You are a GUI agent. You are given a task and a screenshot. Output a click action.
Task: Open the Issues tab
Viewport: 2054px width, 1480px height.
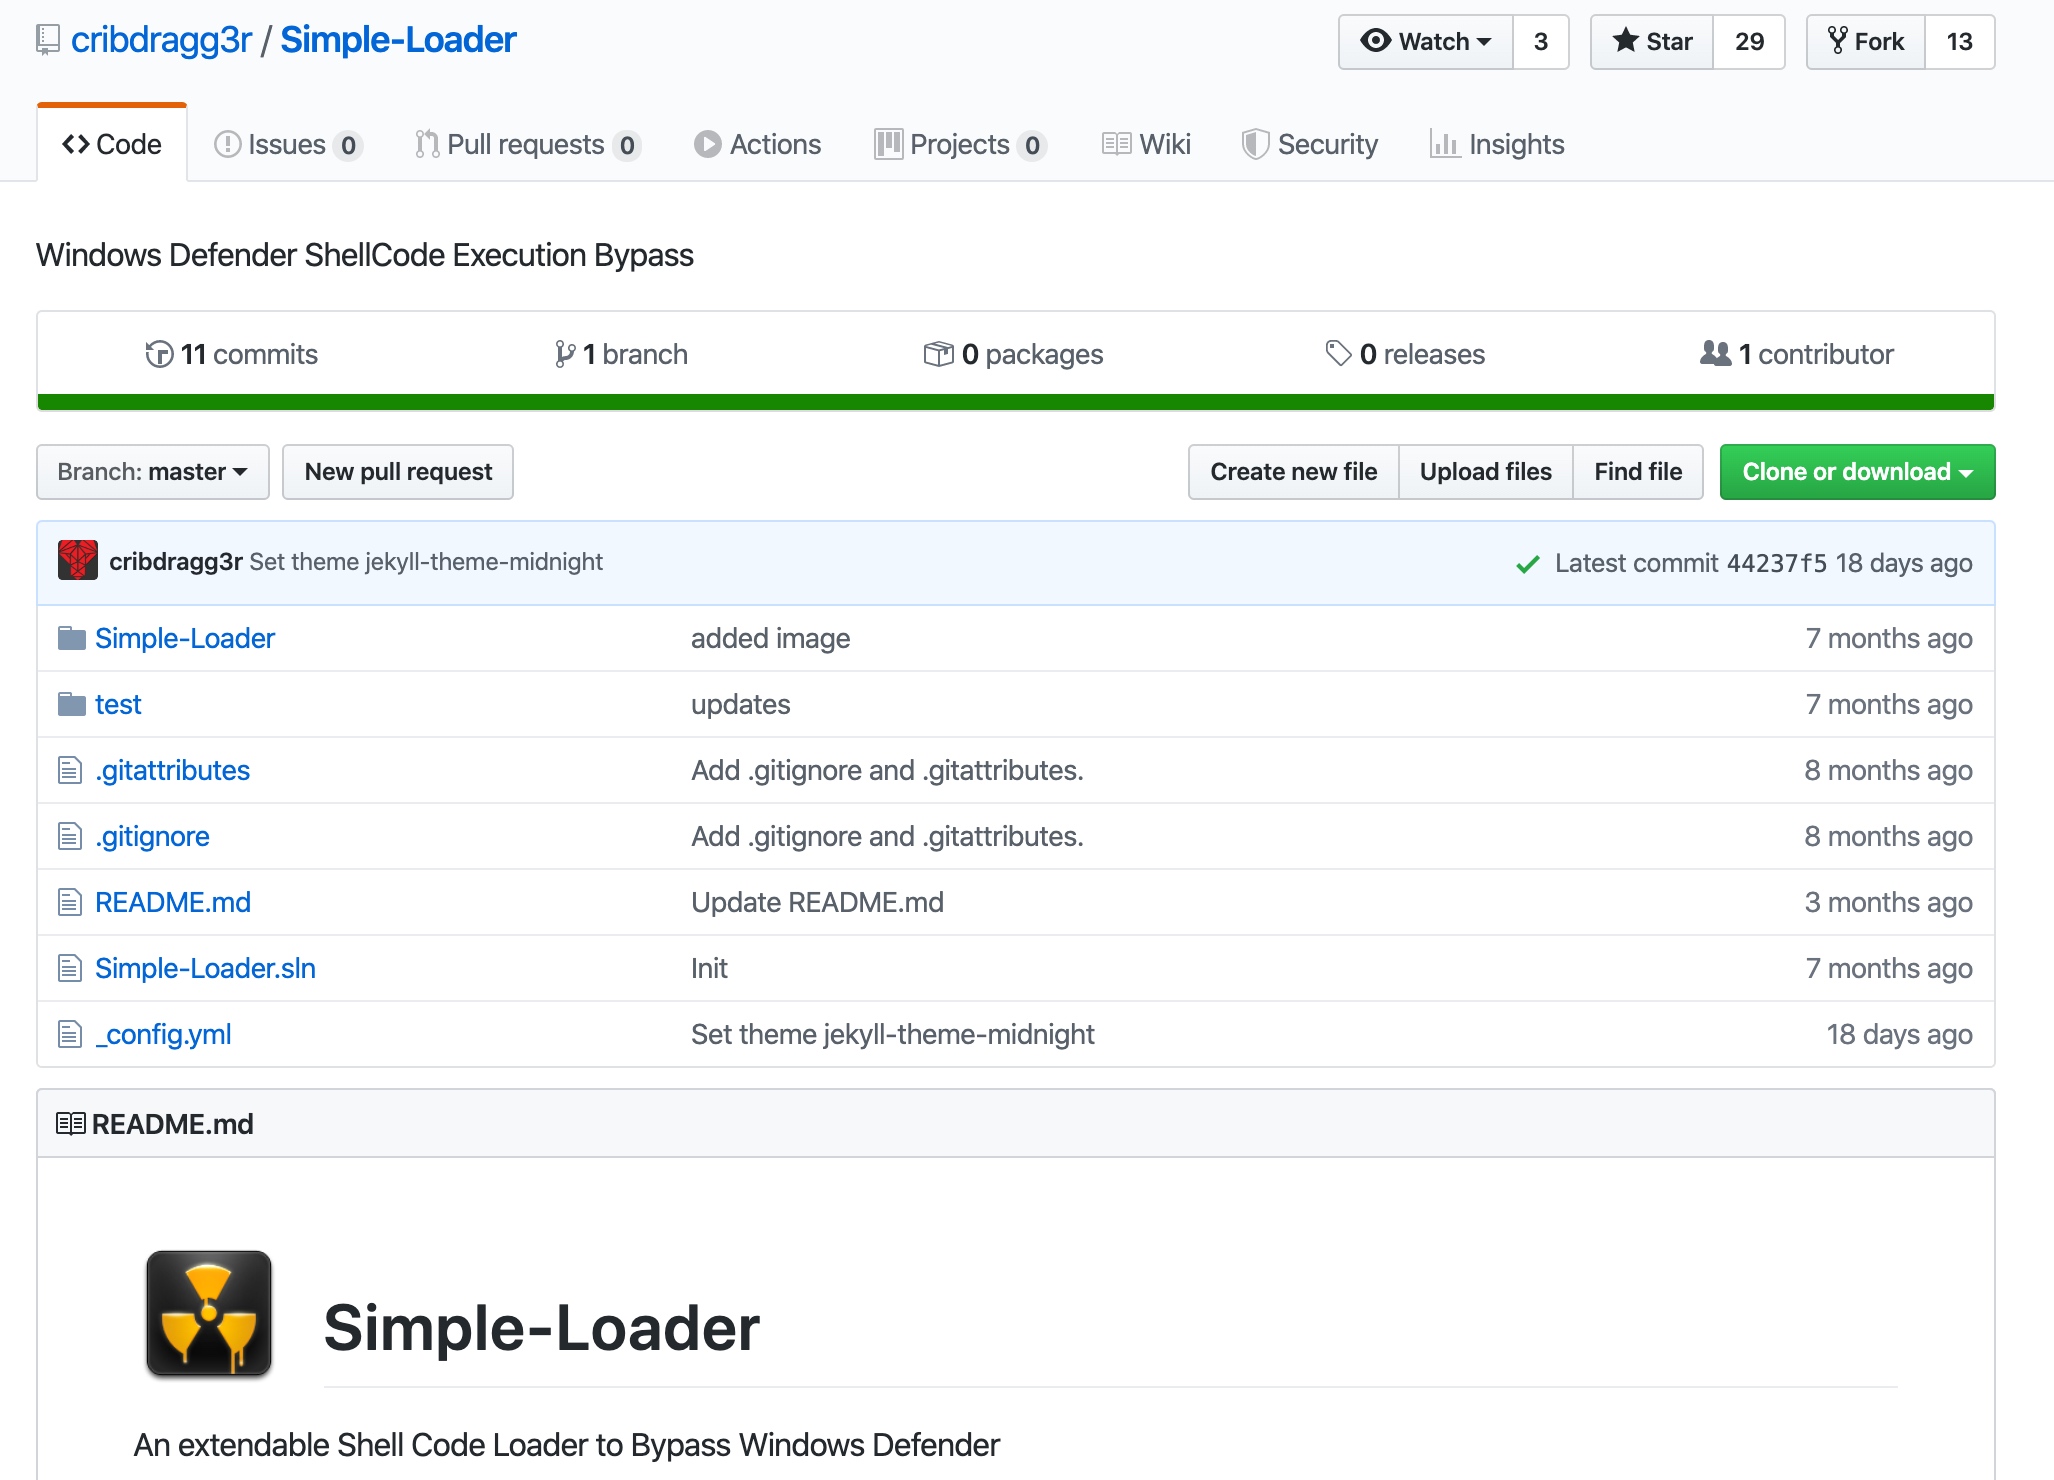pyautogui.click(x=288, y=144)
